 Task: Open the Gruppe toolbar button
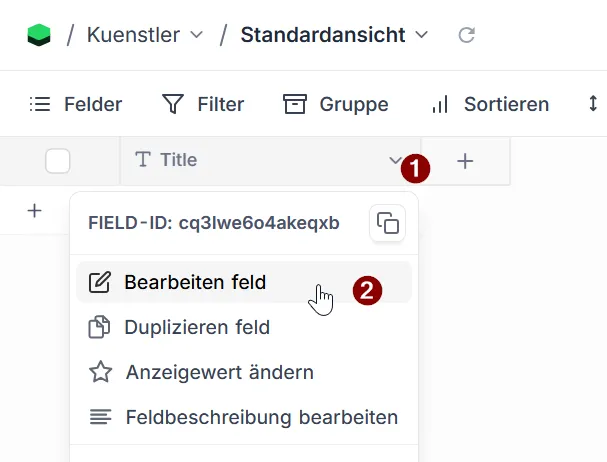coord(335,104)
